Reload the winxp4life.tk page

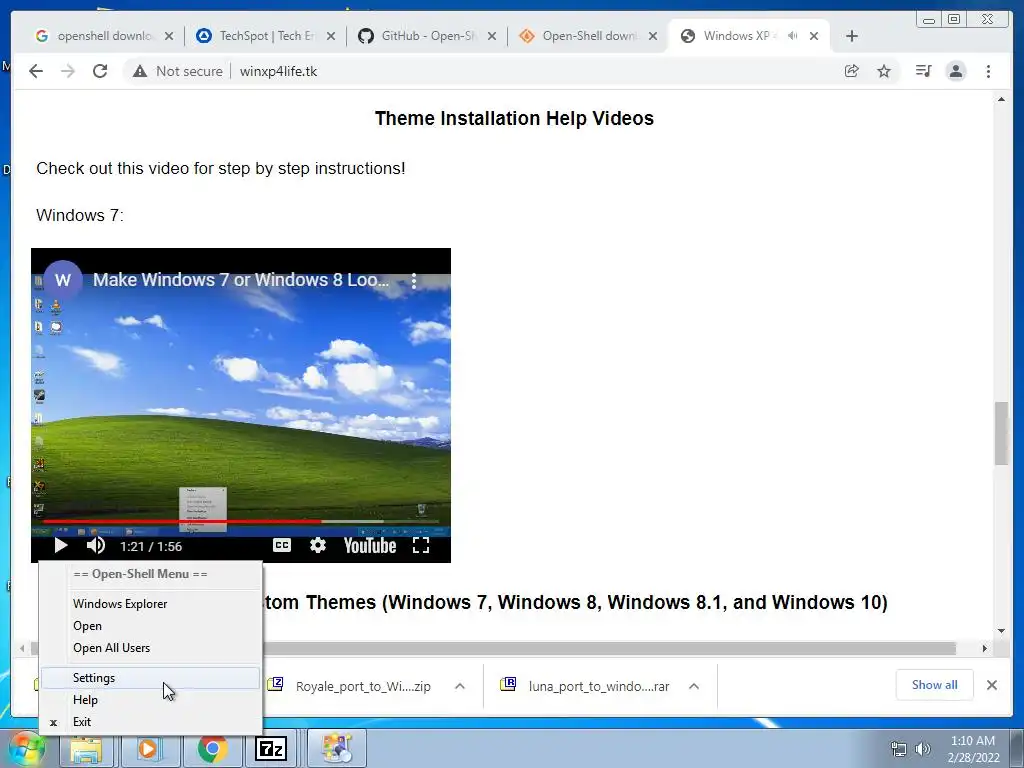click(x=100, y=71)
